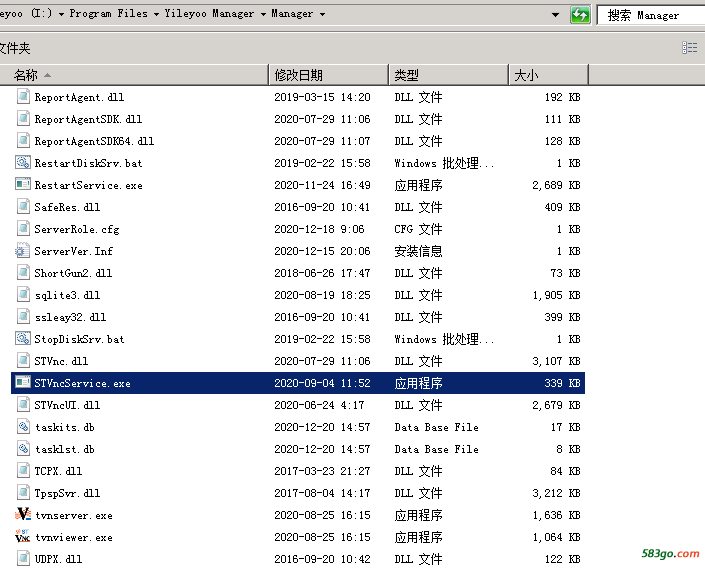Image resolution: width=705 pixels, height=569 pixels.
Task: Expand the arrow after the (I:) drive breadcrumb
Action: pyautogui.click(x=60, y=14)
